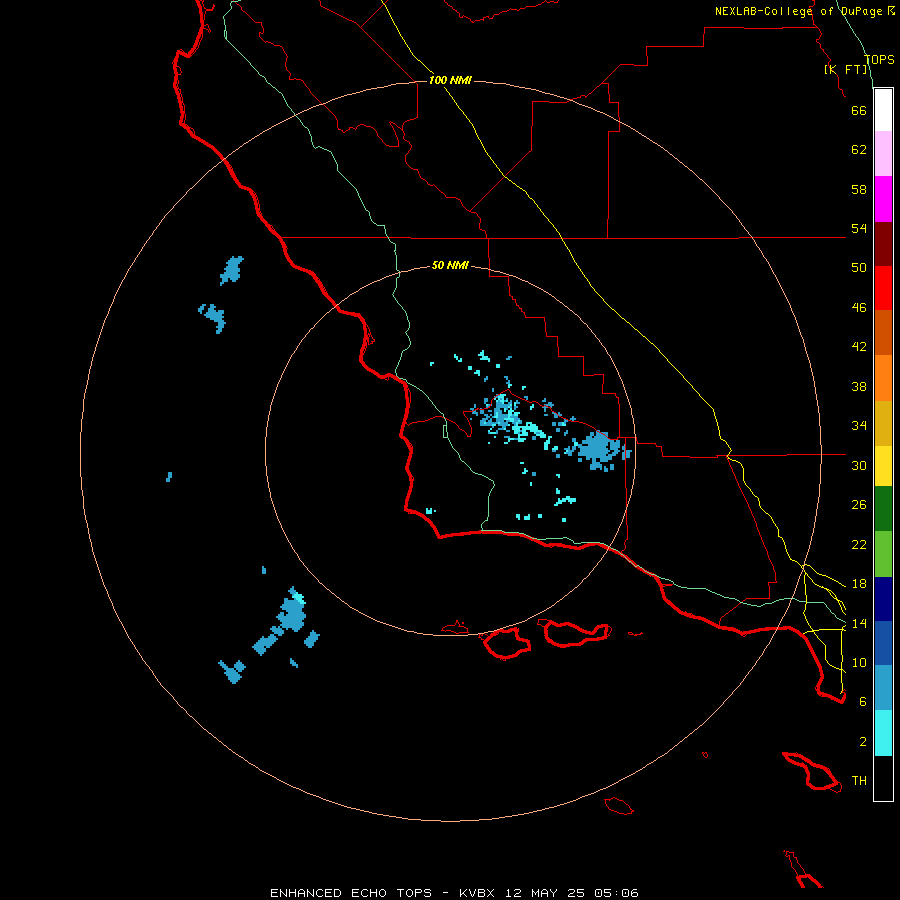Click the legend value "54"
This screenshot has width=900, height=900.
[859, 228]
